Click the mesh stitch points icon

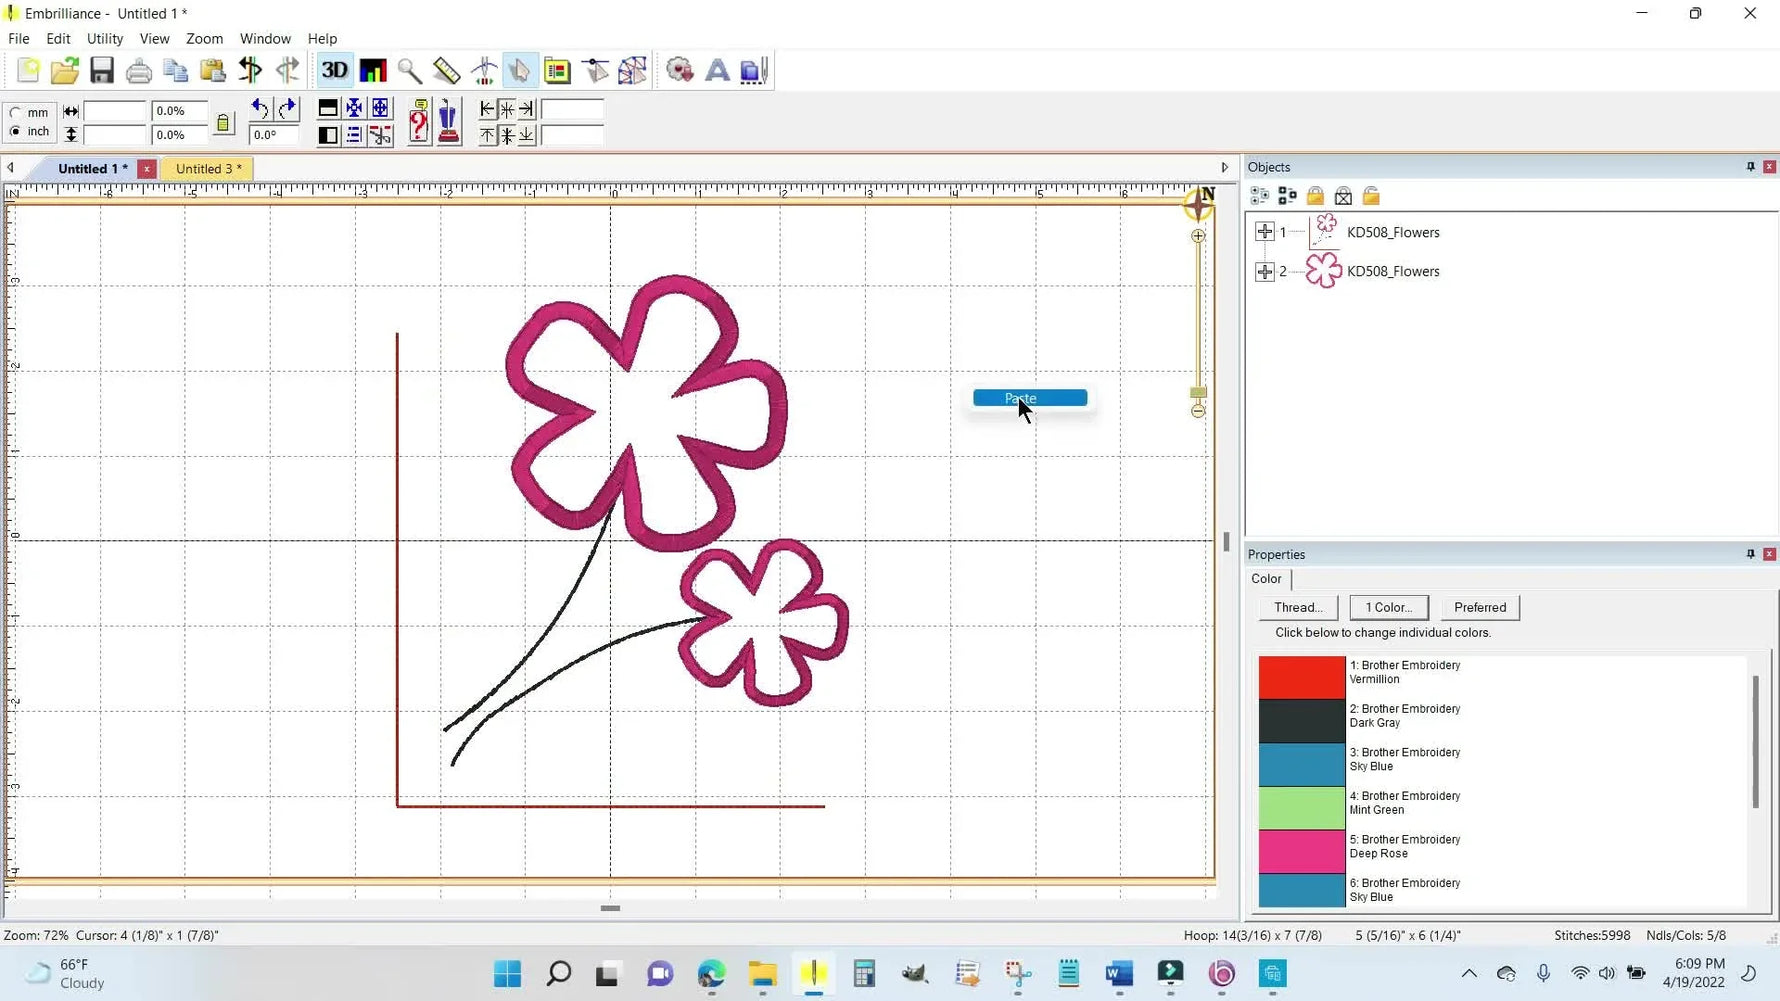click(x=632, y=70)
